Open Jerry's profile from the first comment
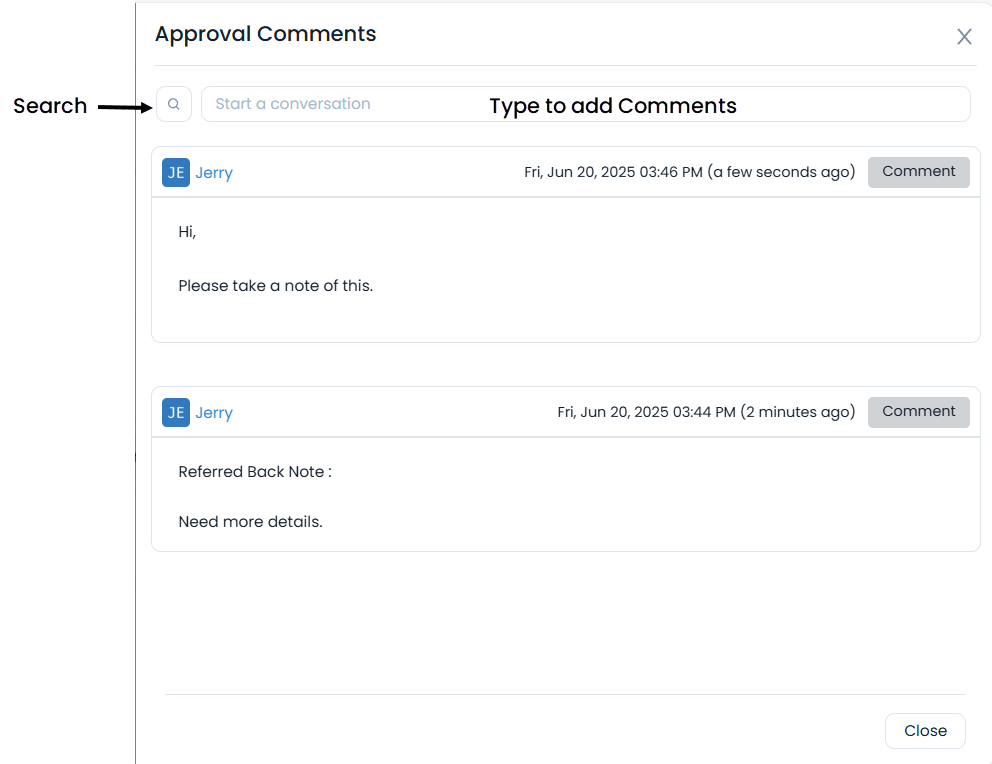992x764 pixels. (213, 172)
